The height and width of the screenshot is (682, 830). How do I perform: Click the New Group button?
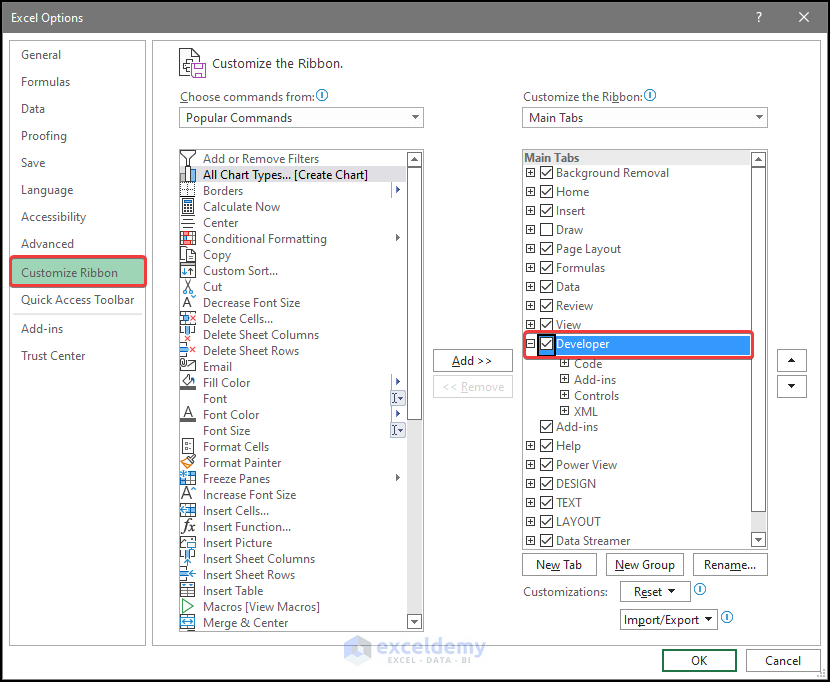click(x=644, y=565)
